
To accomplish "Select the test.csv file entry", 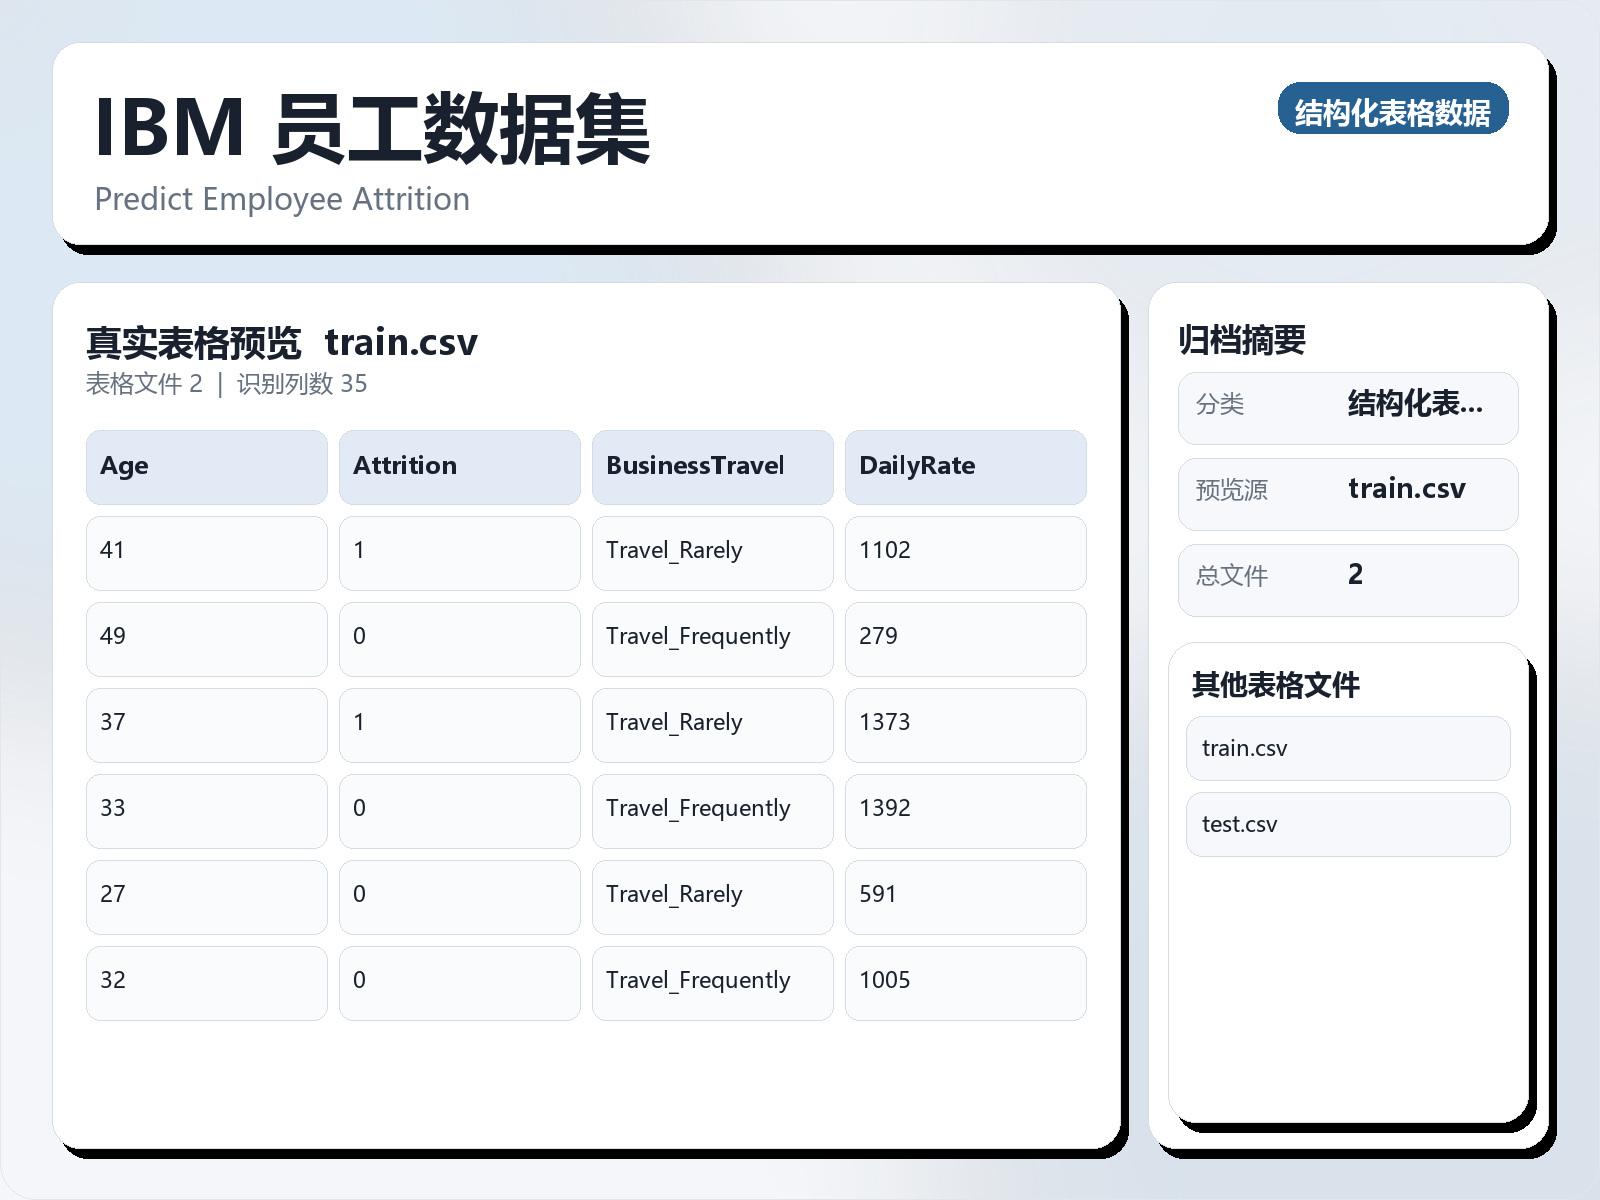I will (1347, 824).
